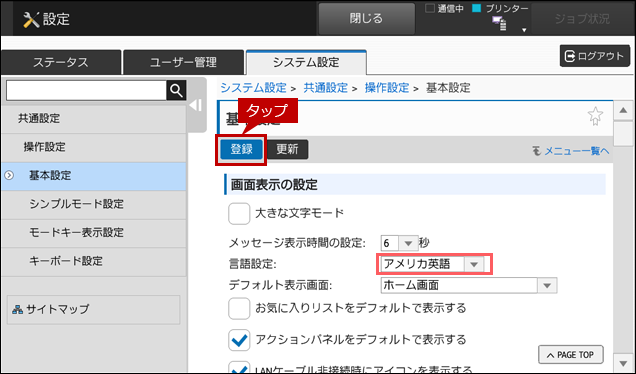
Task: Open シンプルモード設定 in the sidebar
Action: tap(94, 204)
